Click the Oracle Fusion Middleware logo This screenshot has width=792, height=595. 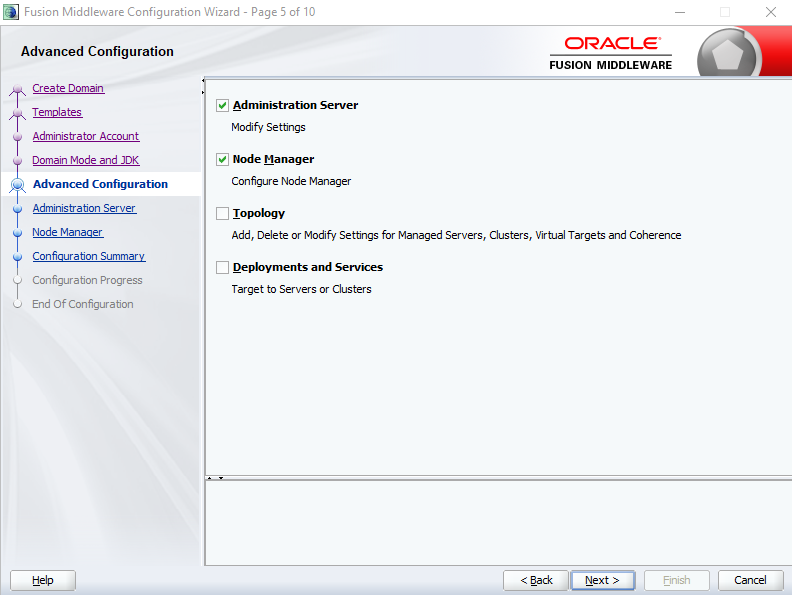(x=611, y=53)
